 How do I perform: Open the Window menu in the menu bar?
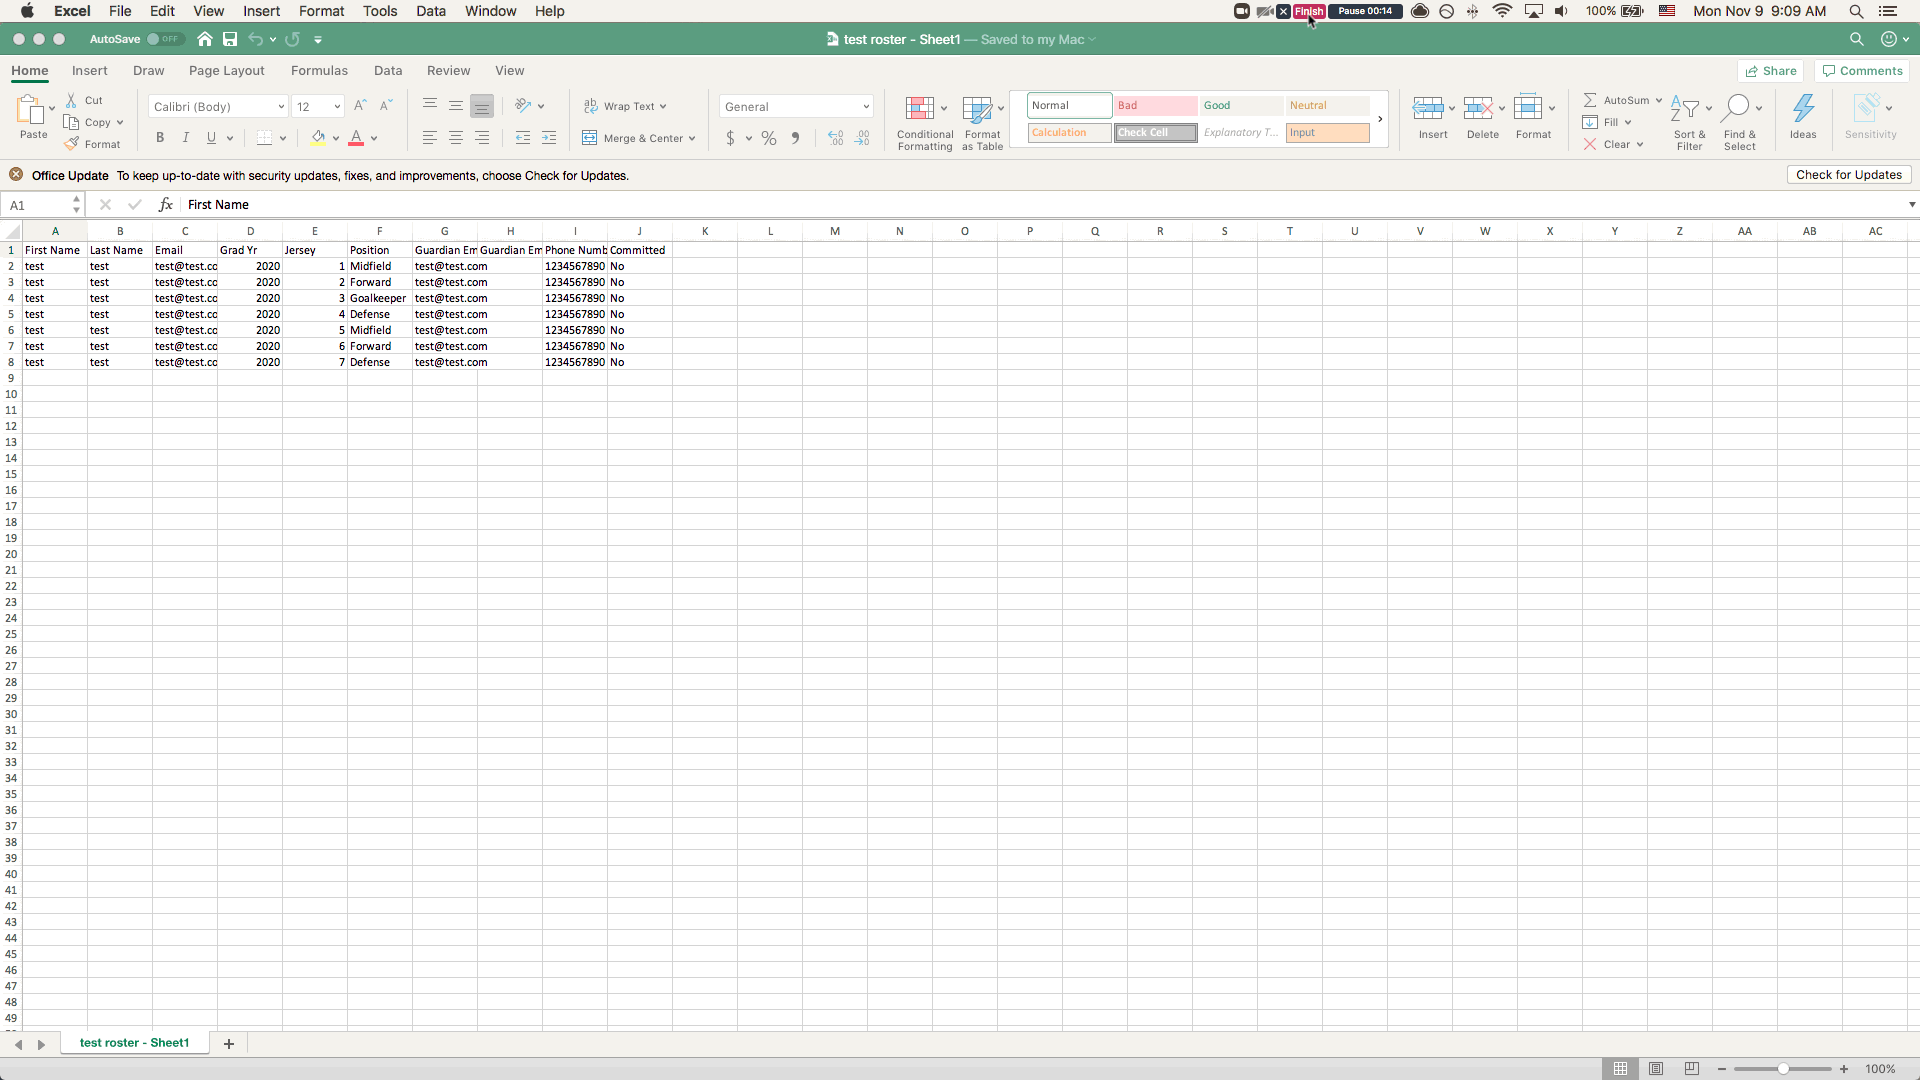[491, 11]
